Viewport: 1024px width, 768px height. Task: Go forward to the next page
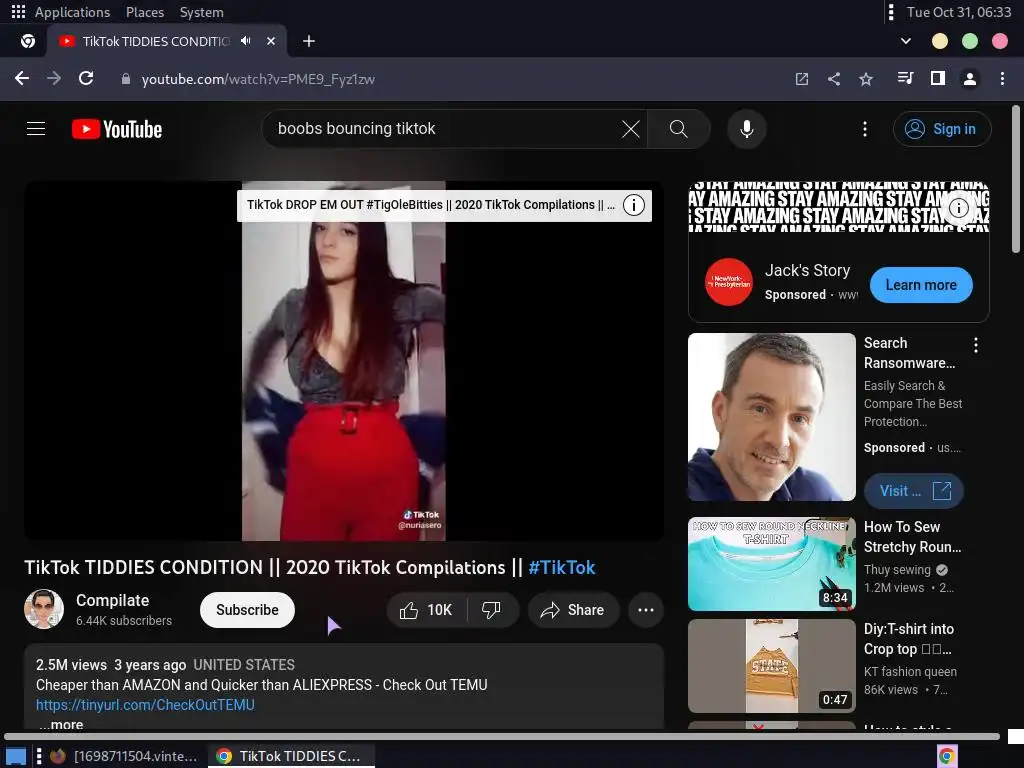click(54, 78)
